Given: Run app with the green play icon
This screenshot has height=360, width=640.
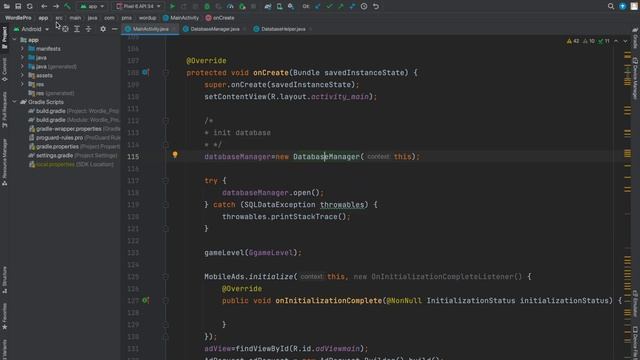Looking at the screenshot, I should [172, 7].
